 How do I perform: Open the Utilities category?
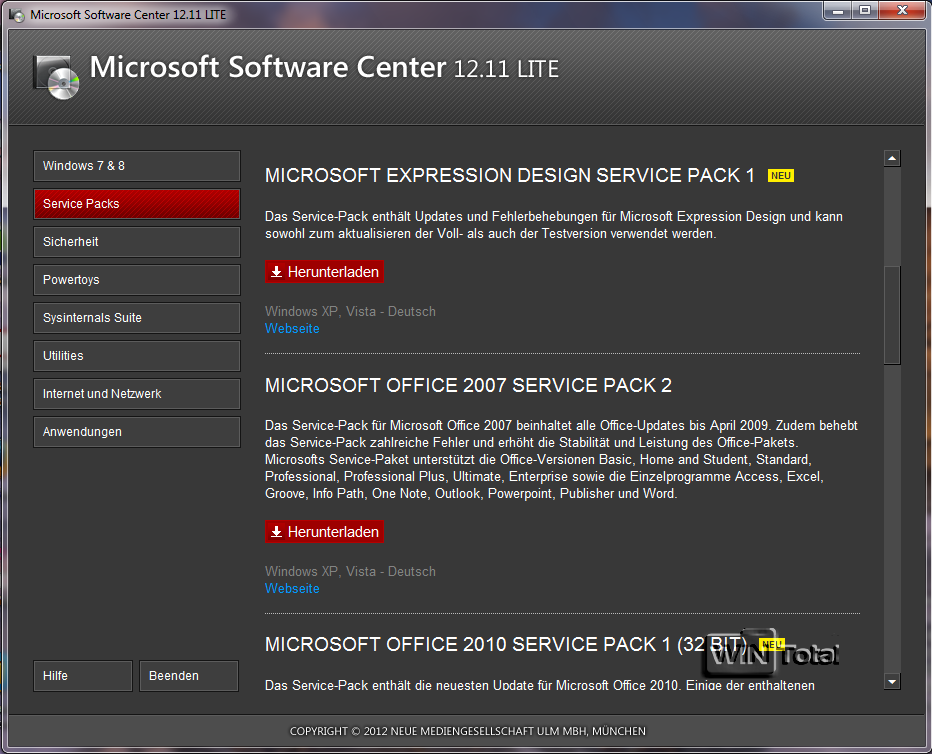pyautogui.click(x=137, y=356)
